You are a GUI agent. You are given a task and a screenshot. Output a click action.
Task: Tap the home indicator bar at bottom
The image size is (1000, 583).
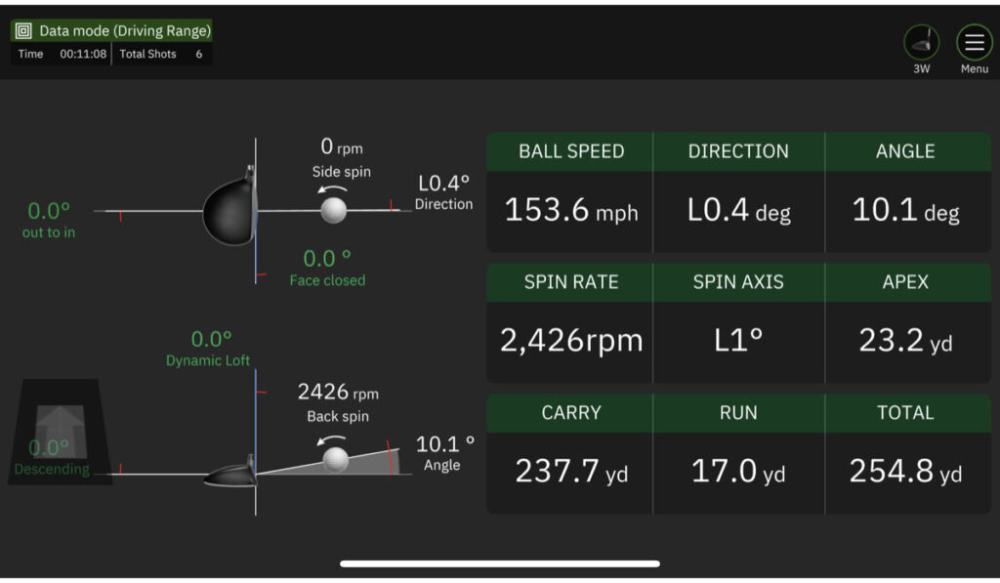click(500, 565)
